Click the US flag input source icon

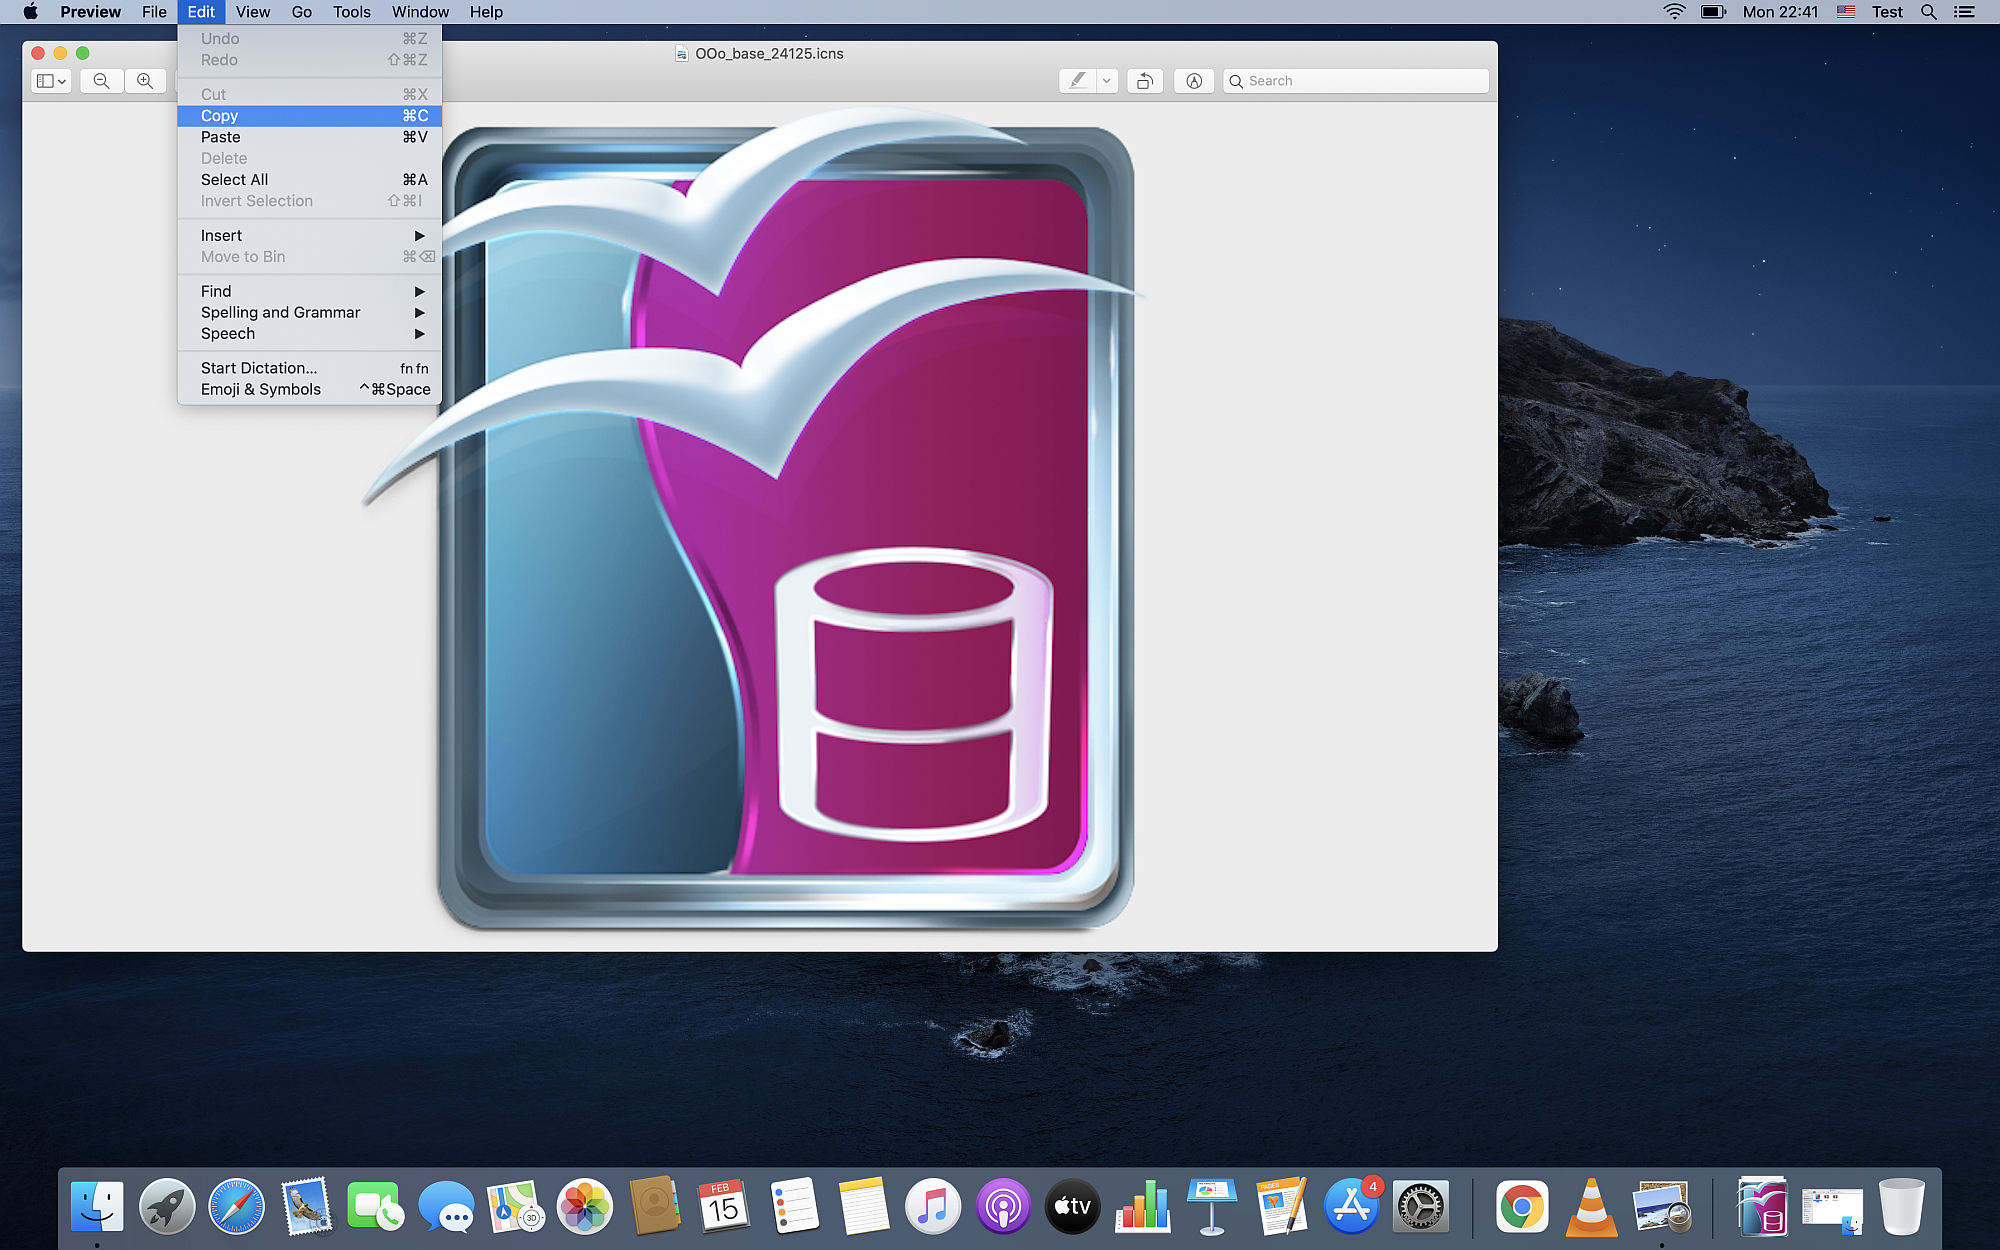point(1846,12)
